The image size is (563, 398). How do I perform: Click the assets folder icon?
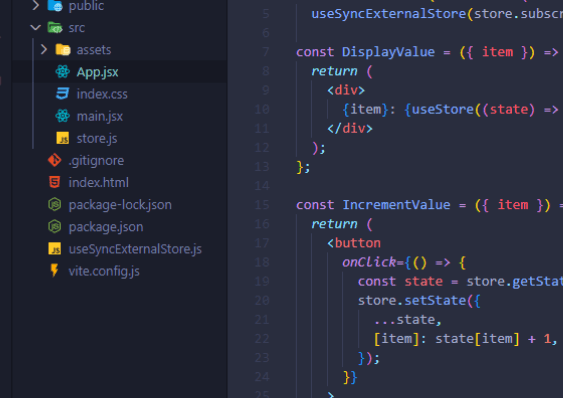point(63,50)
